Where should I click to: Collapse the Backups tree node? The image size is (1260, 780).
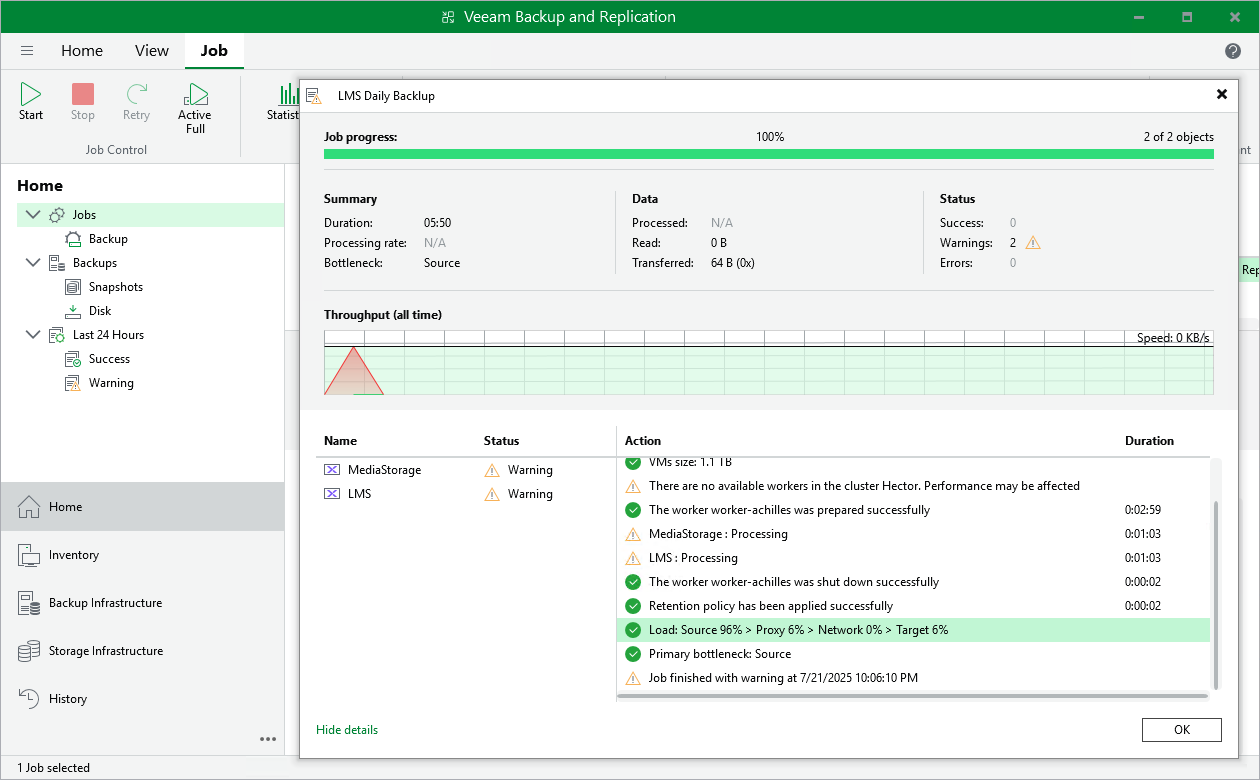33,263
